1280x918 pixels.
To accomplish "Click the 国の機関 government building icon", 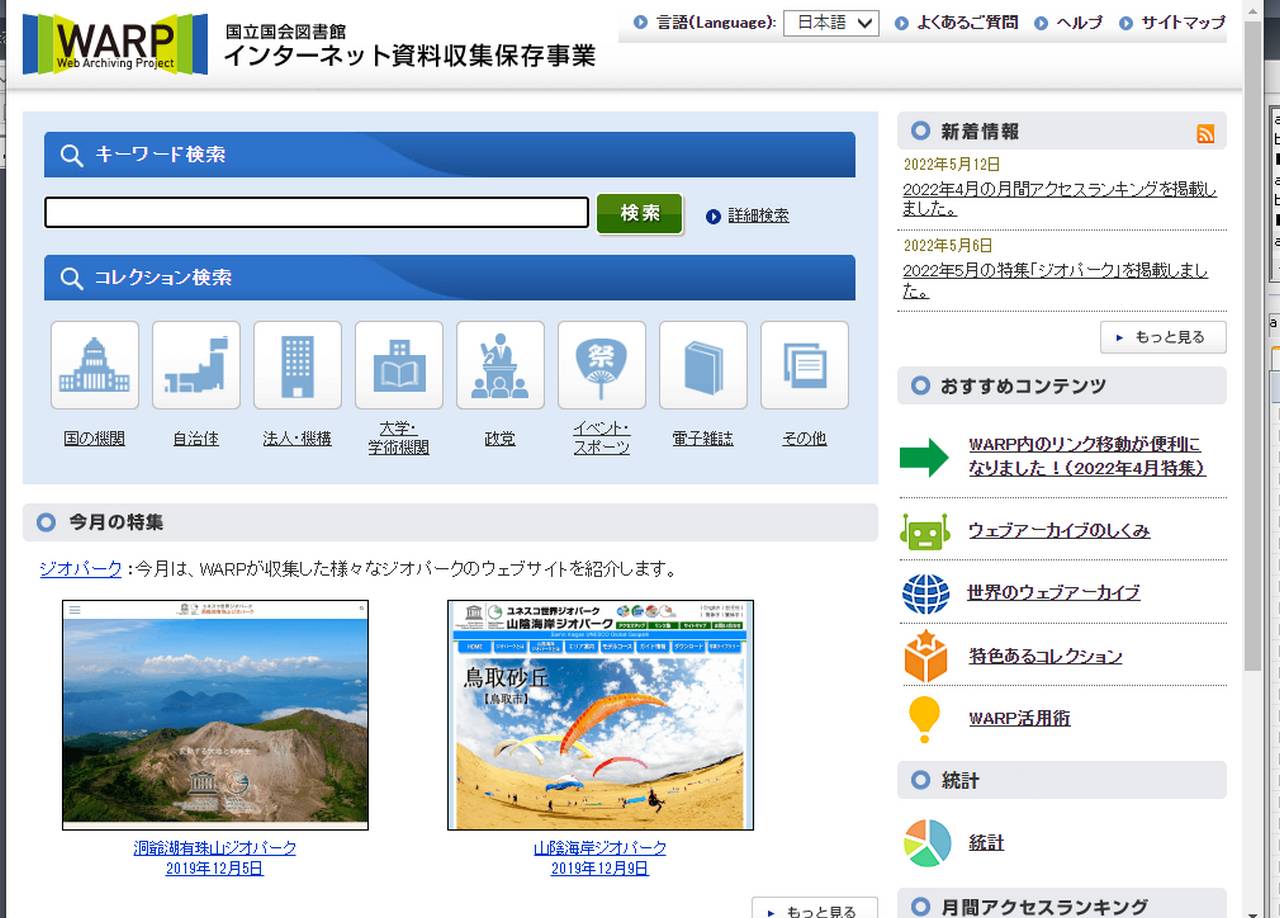I will click(x=95, y=365).
